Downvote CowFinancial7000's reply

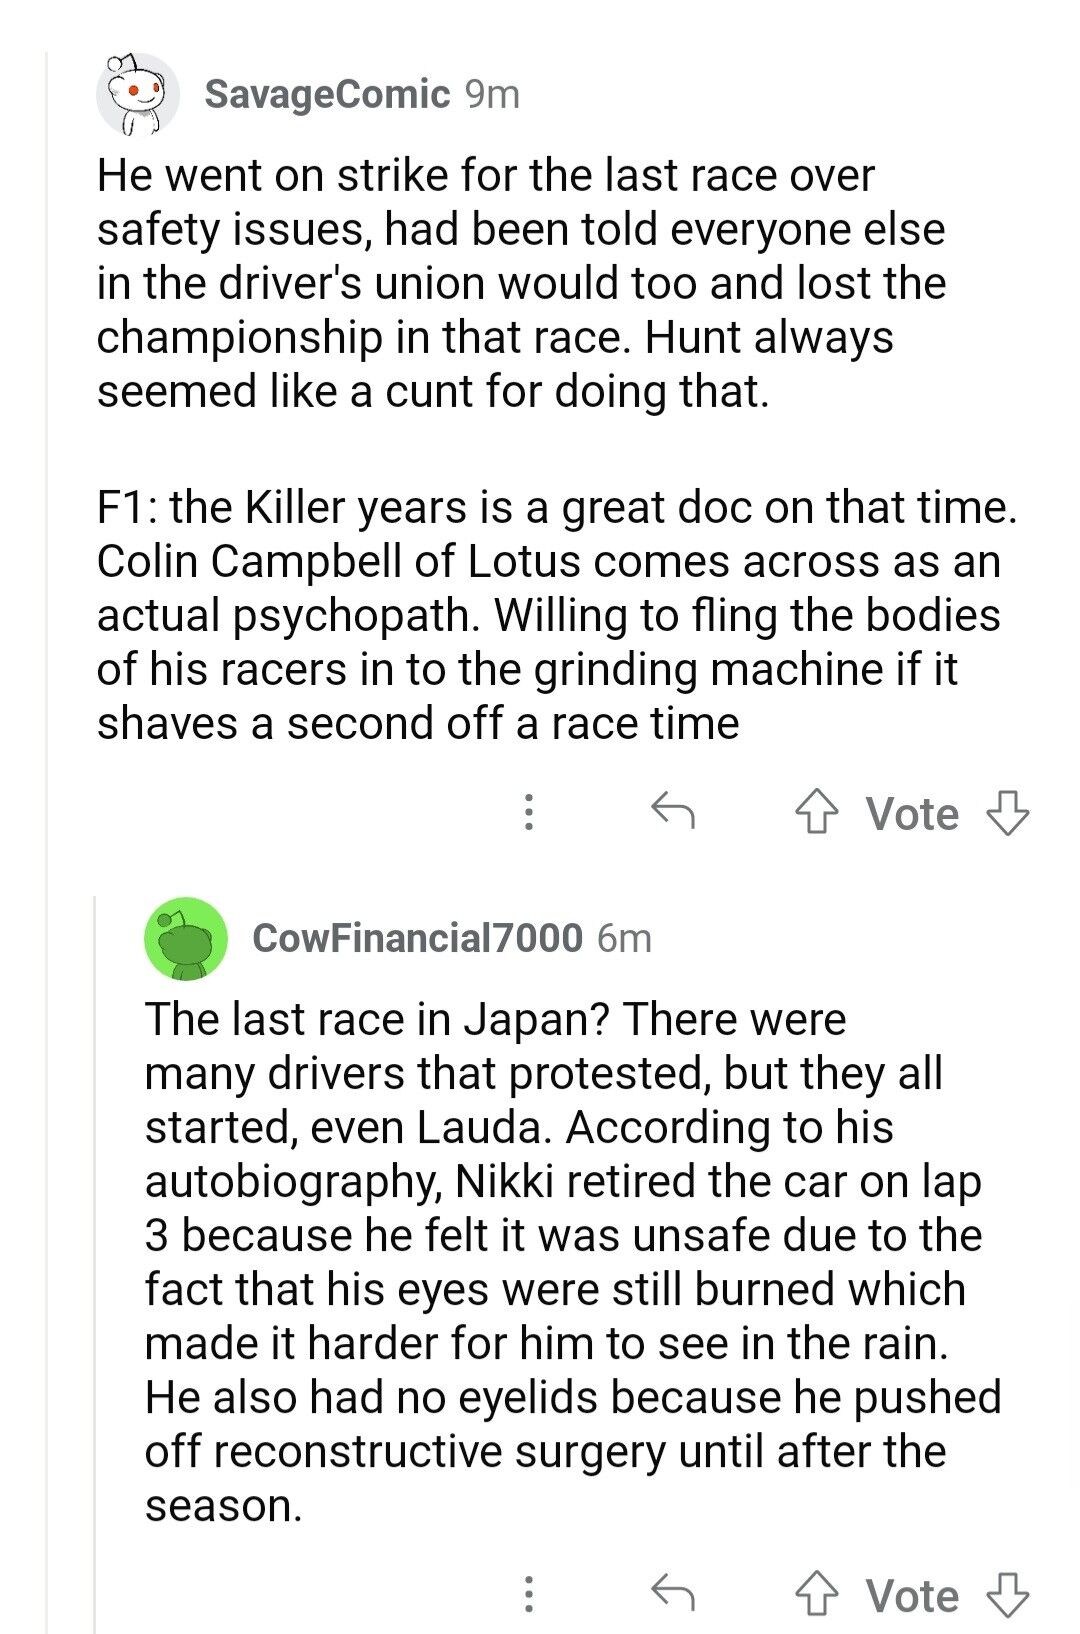(1007, 1595)
